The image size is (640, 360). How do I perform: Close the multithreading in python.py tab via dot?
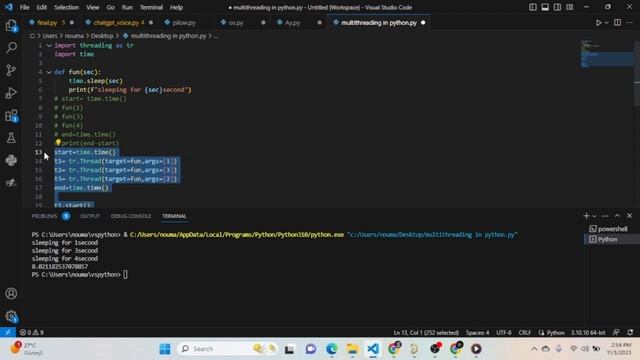tap(423, 23)
